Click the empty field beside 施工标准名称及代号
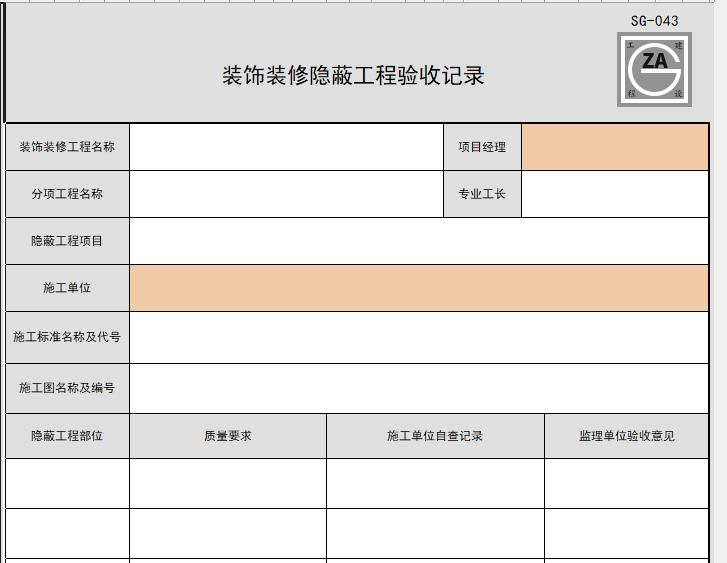Image resolution: width=727 pixels, height=563 pixels. (418, 337)
